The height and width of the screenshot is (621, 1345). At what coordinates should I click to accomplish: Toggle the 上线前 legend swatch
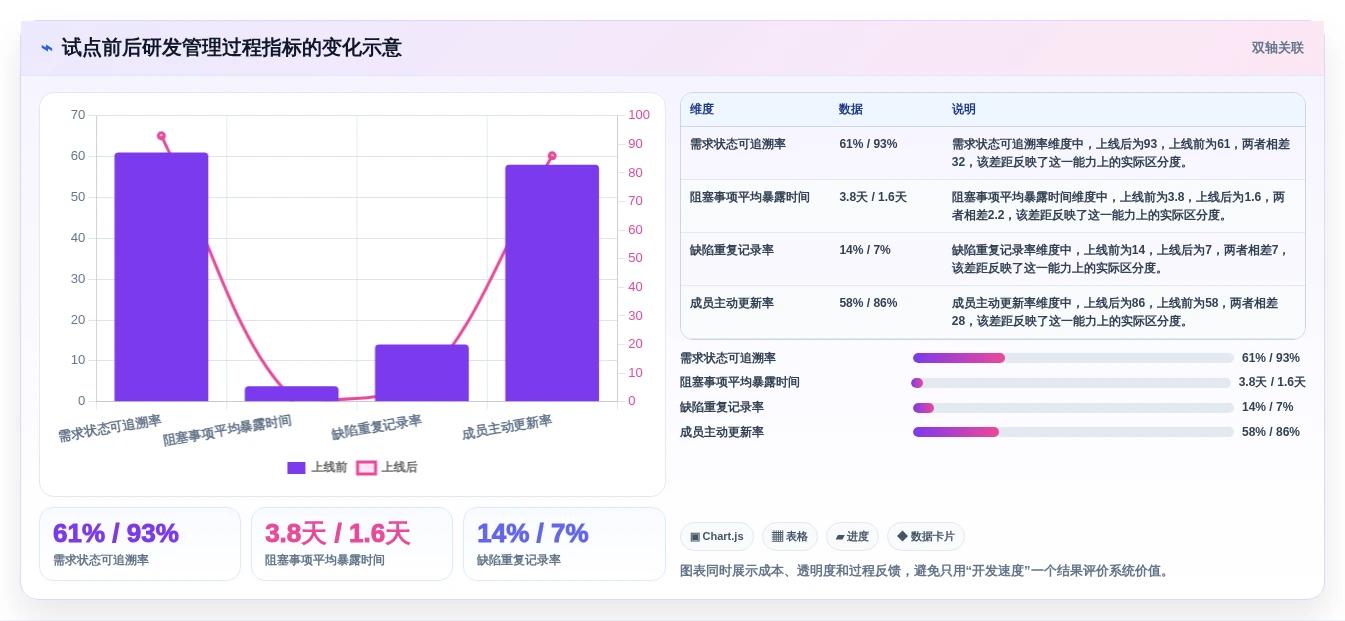[x=296, y=467]
